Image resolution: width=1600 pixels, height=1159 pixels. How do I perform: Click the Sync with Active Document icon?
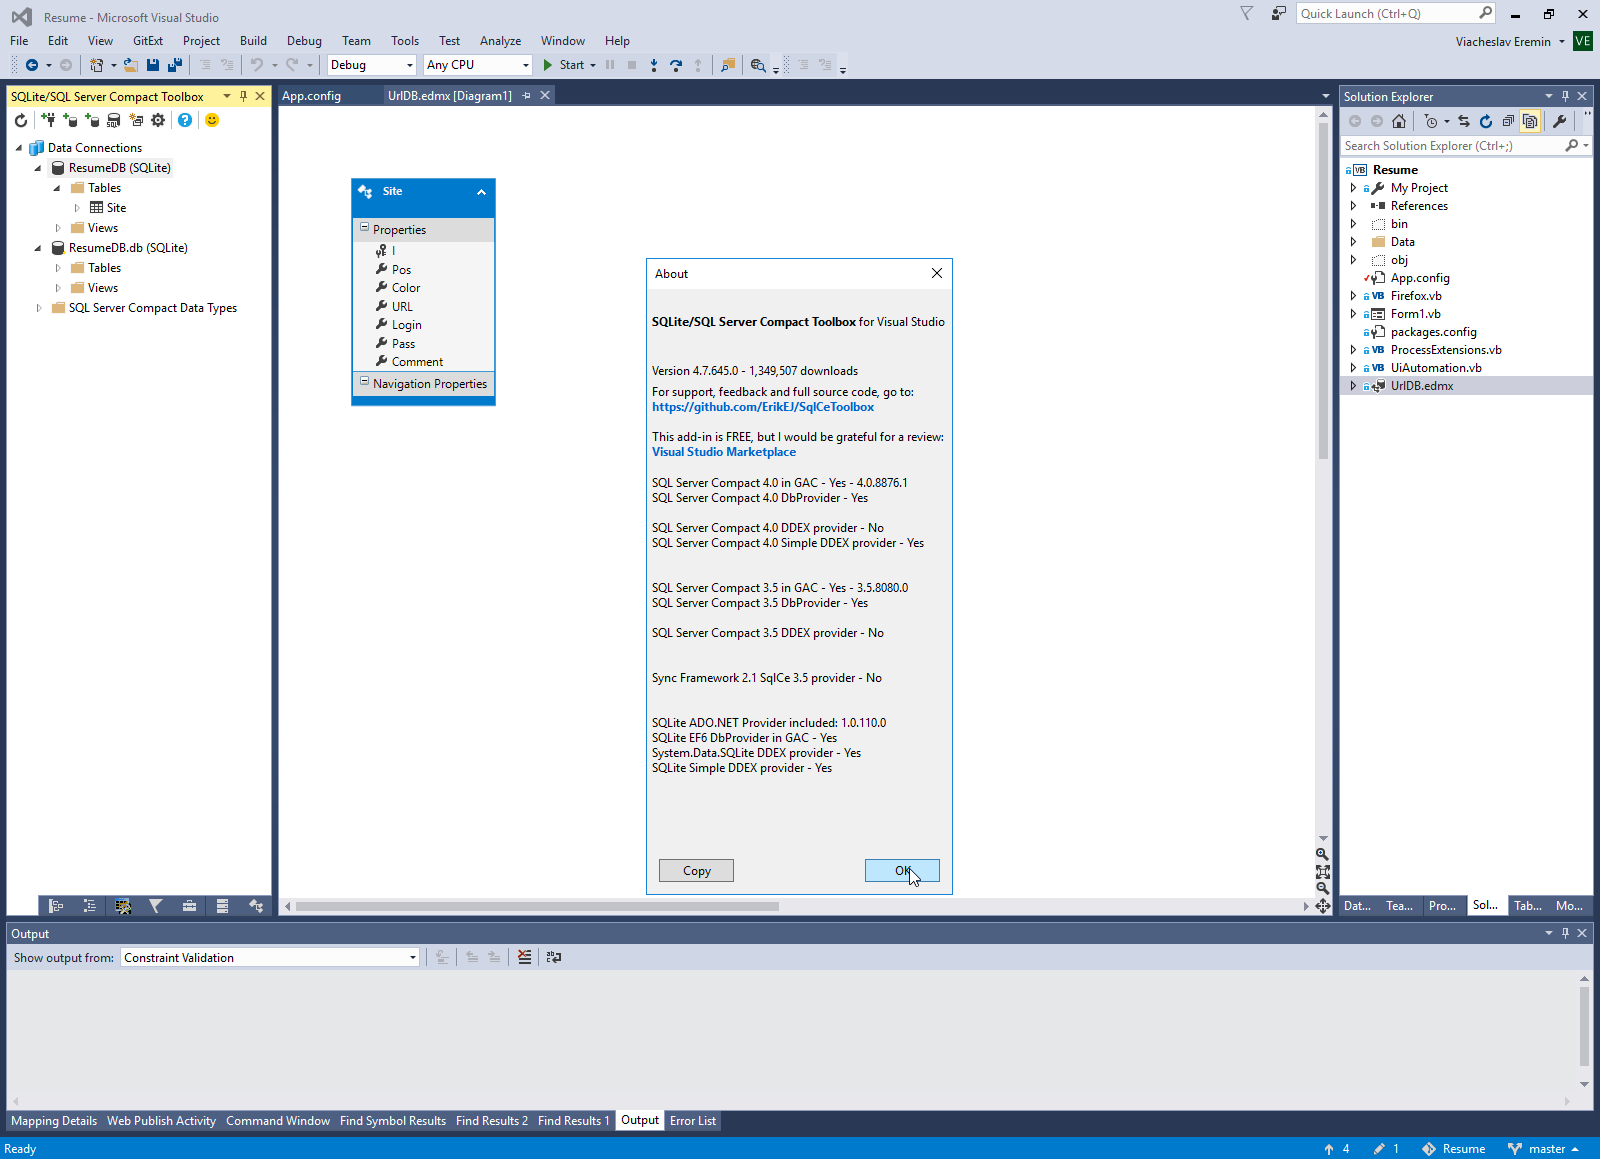tap(1464, 121)
